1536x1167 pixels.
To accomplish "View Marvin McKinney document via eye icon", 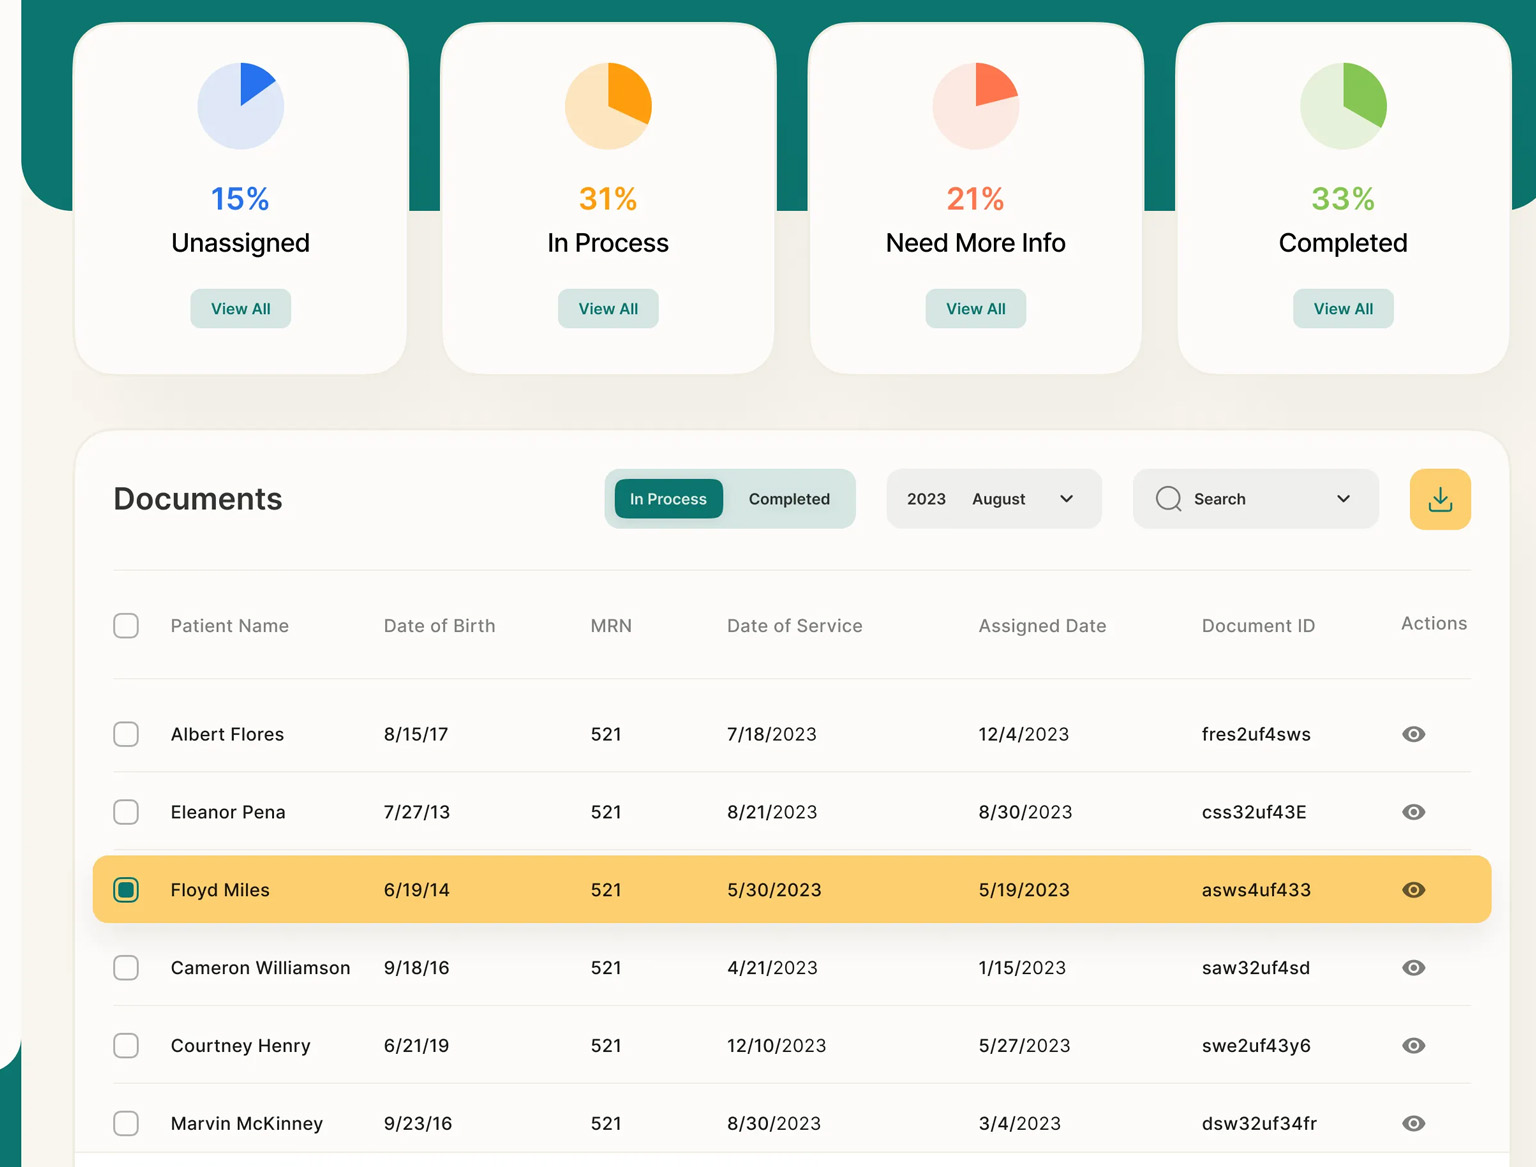I will click(1413, 1124).
